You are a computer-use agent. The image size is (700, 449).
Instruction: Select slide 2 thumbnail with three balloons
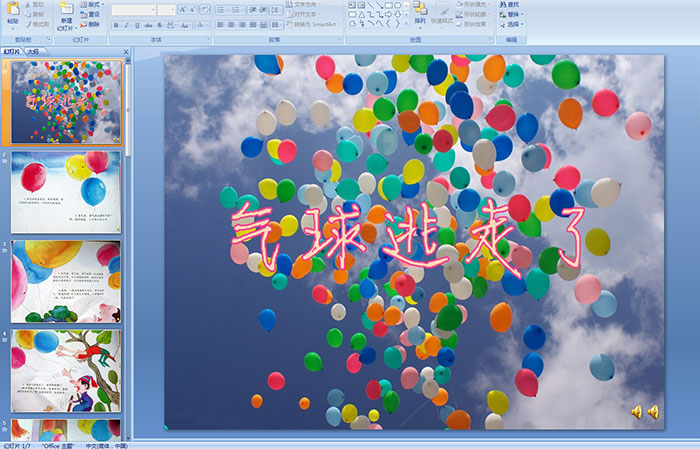point(66,192)
